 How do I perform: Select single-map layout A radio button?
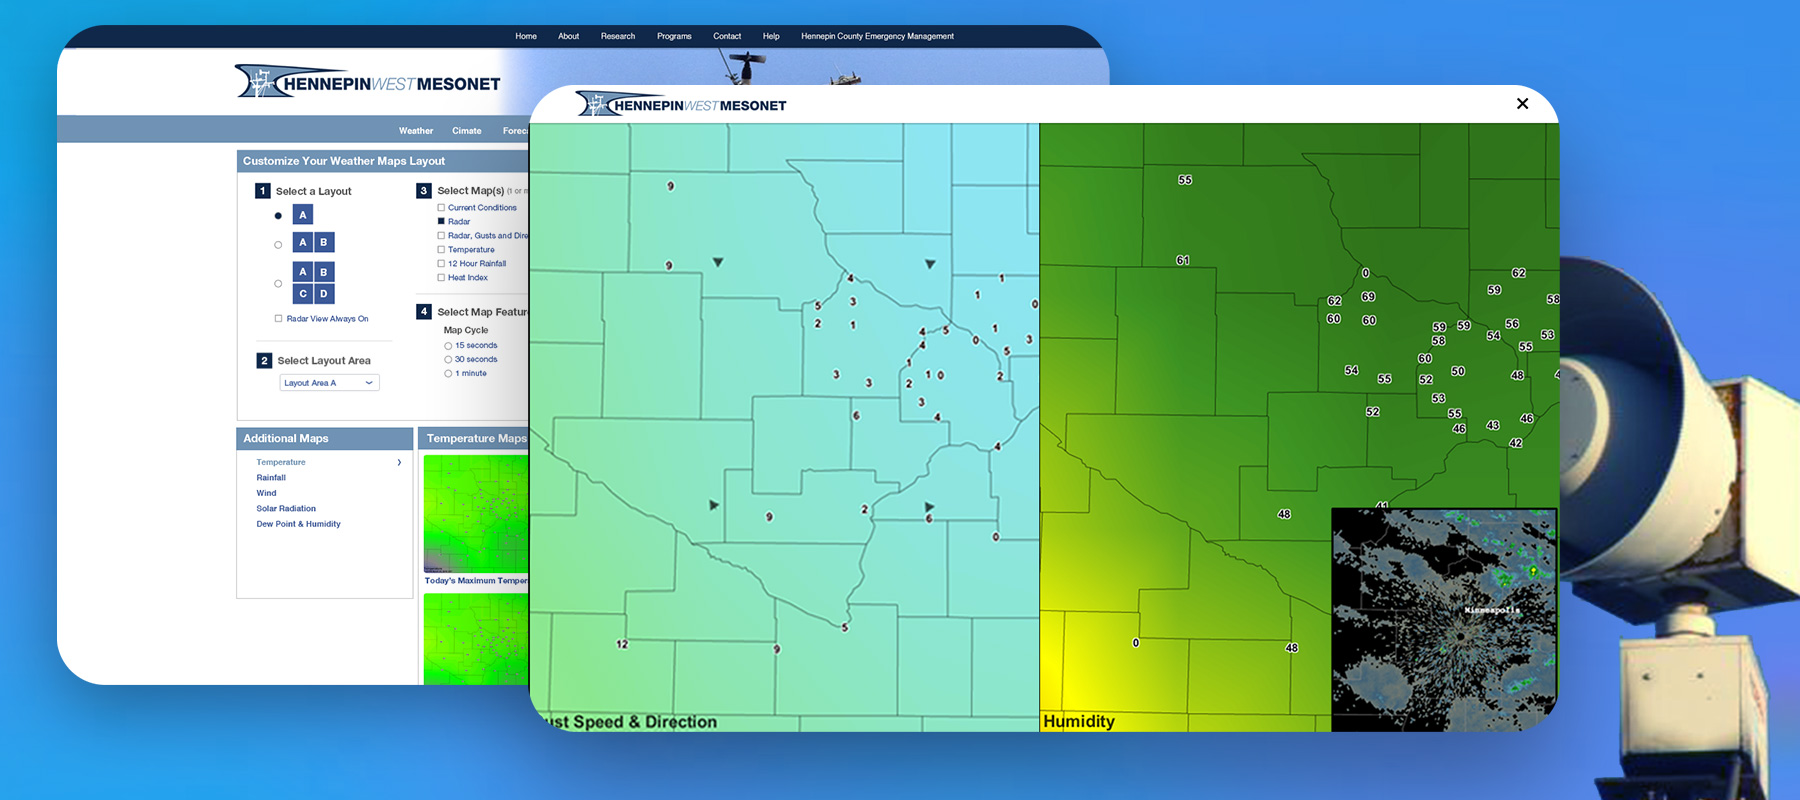click(x=278, y=215)
